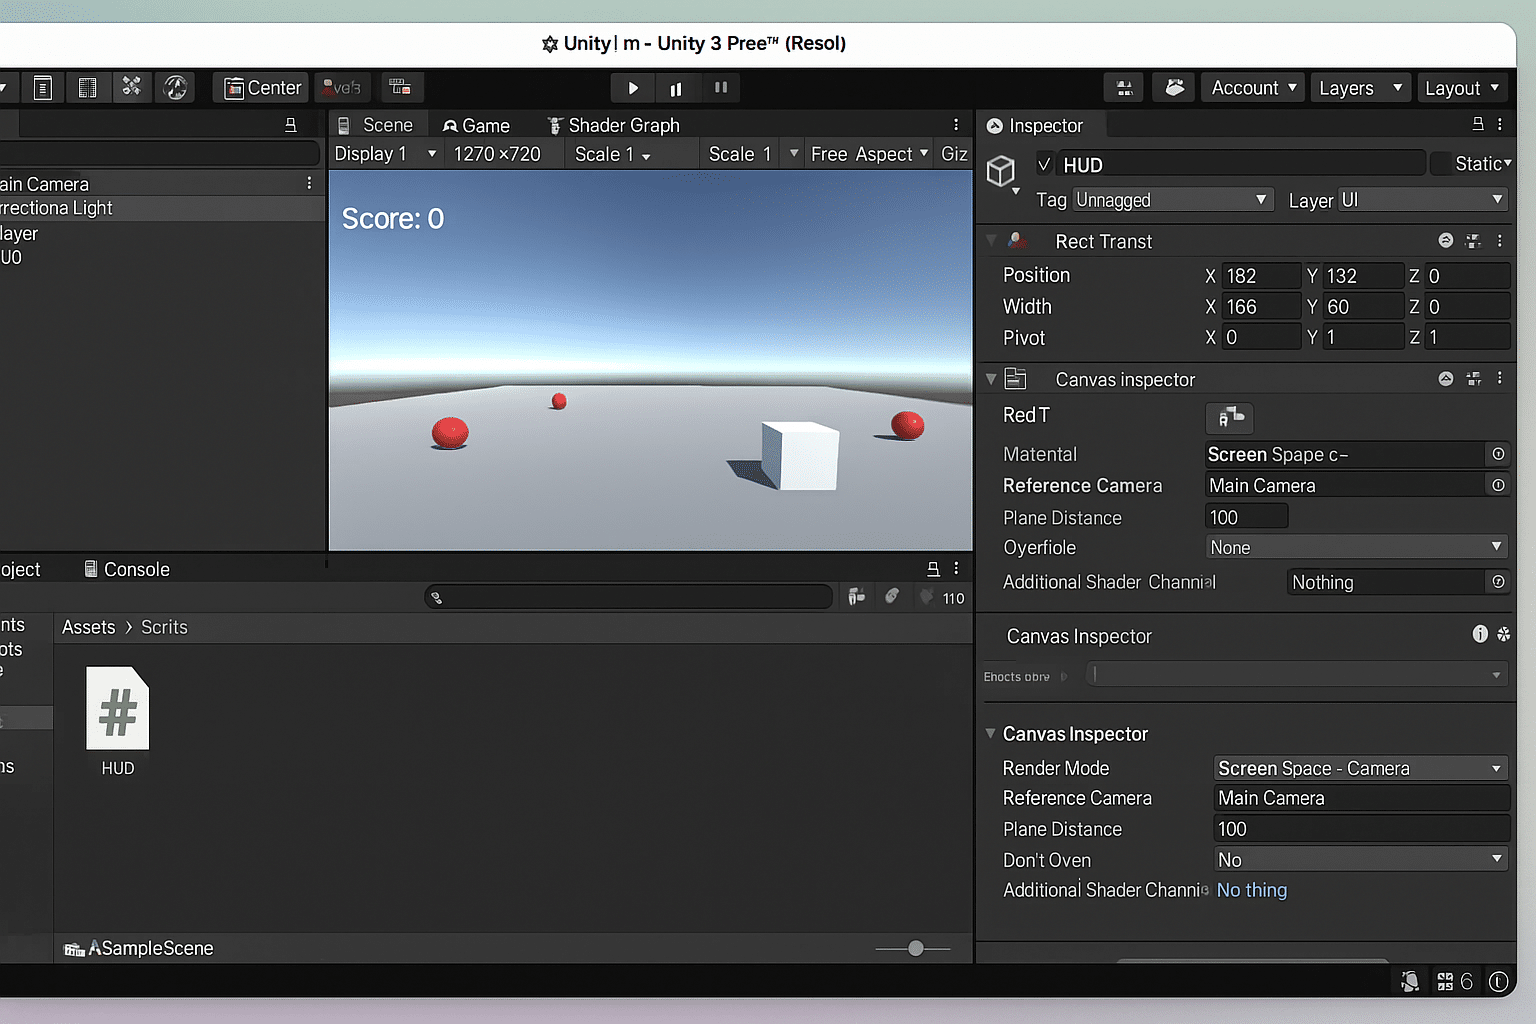Image resolution: width=1536 pixels, height=1024 pixels.
Task: Click the Canvas component icon in the Inspector
Action: coord(1015,378)
